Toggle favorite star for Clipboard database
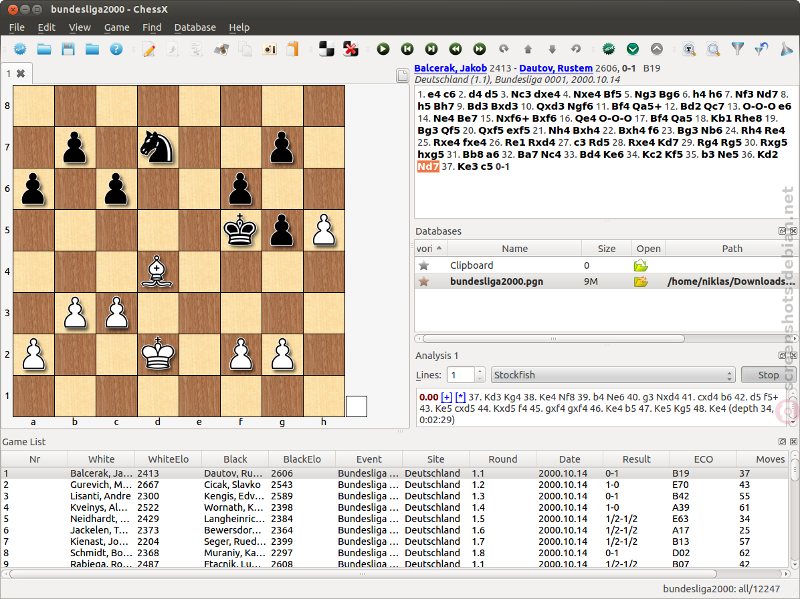The image size is (800, 599). (x=423, y=265)
